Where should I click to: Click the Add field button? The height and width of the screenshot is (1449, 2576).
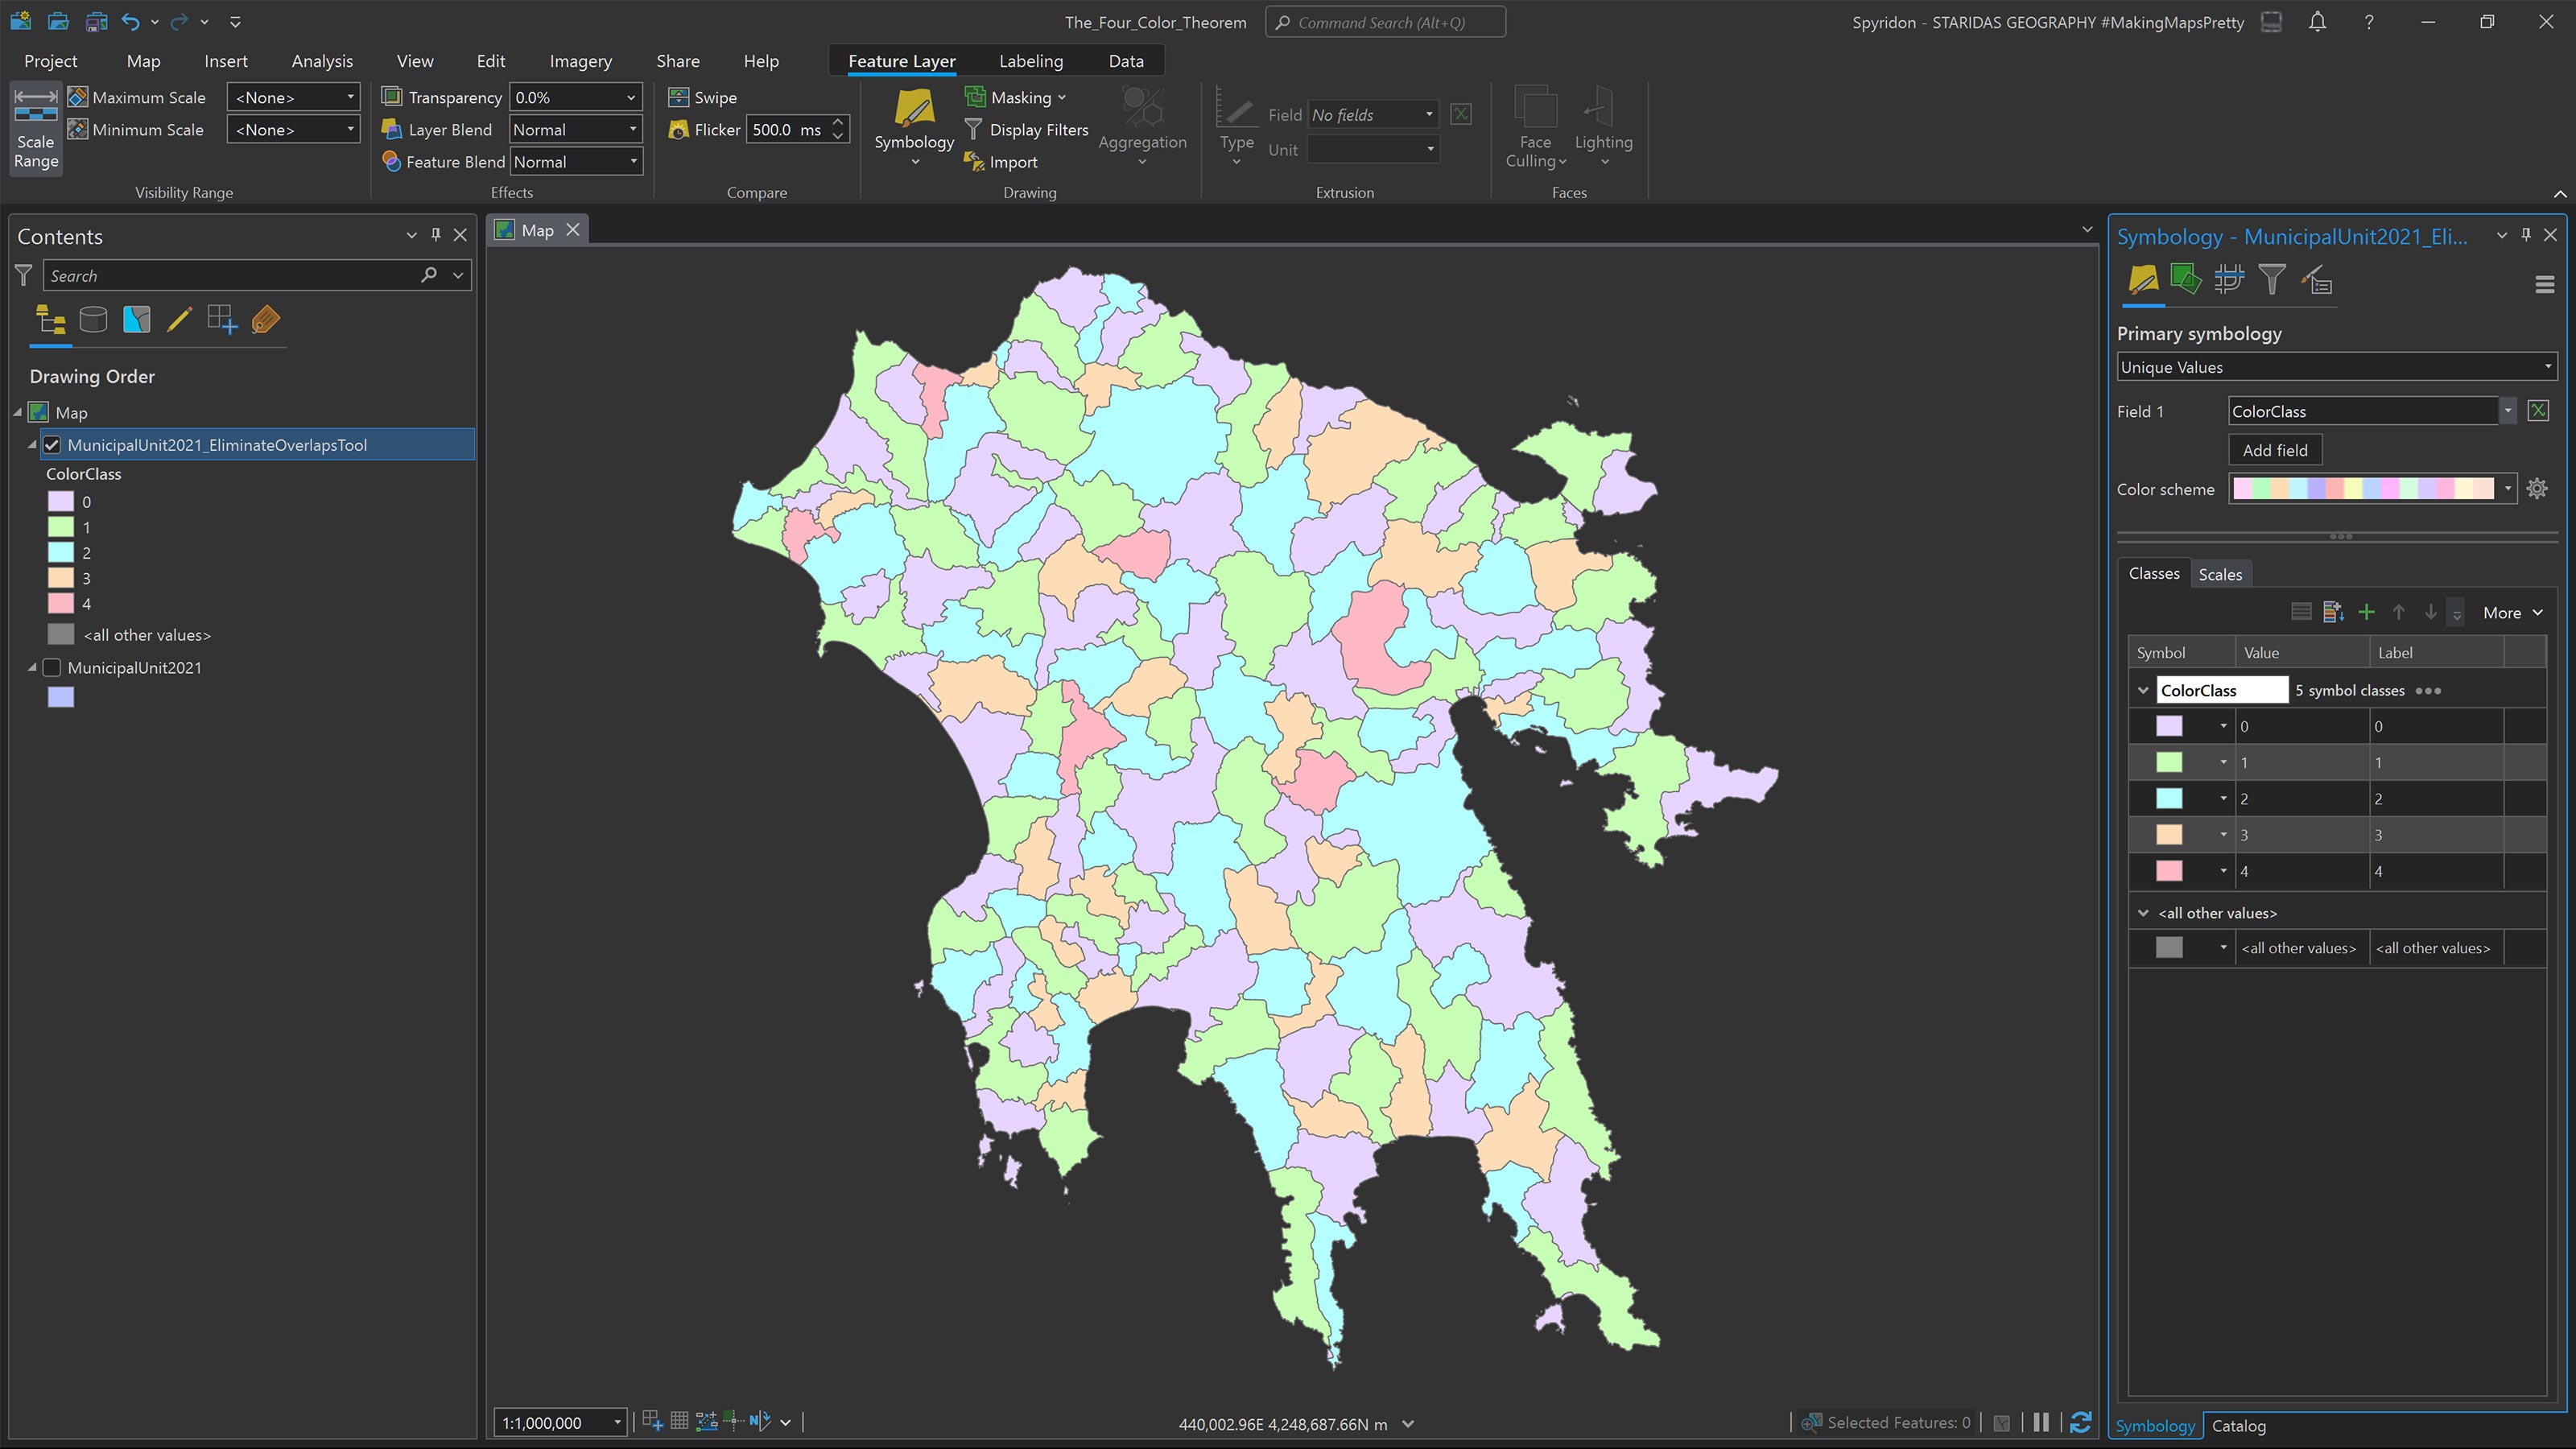[x=2275, y=449]
